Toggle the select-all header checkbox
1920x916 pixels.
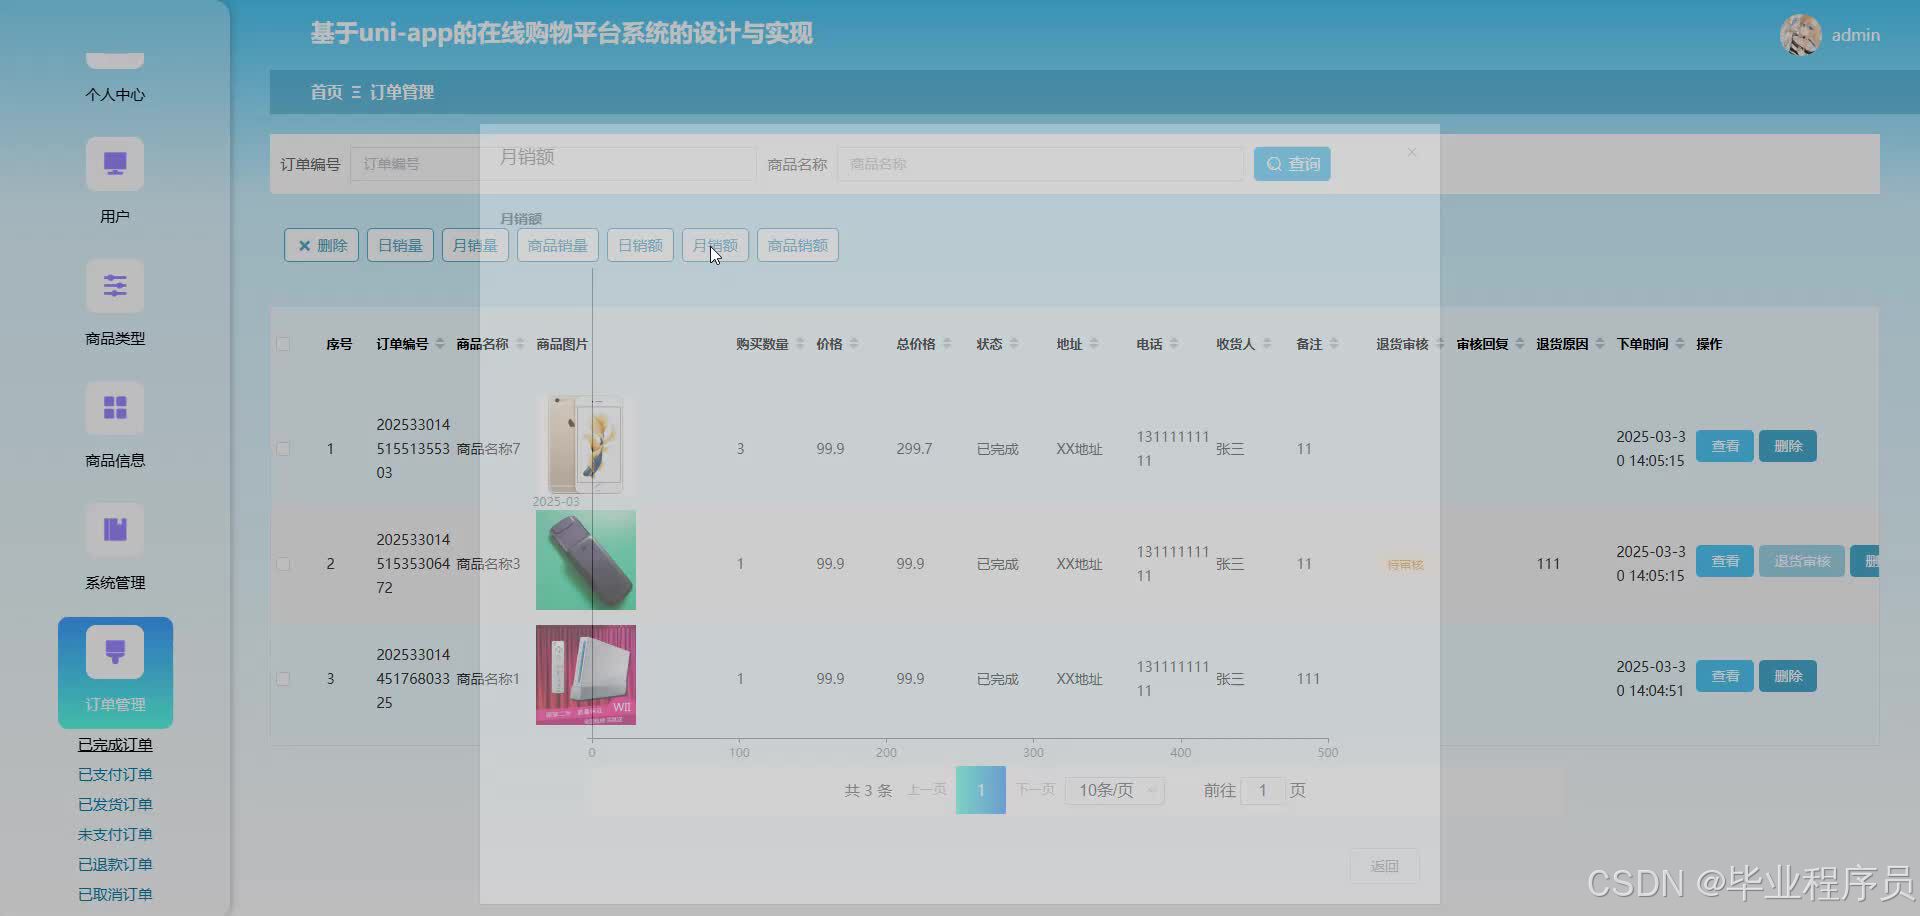coord(283,344)
